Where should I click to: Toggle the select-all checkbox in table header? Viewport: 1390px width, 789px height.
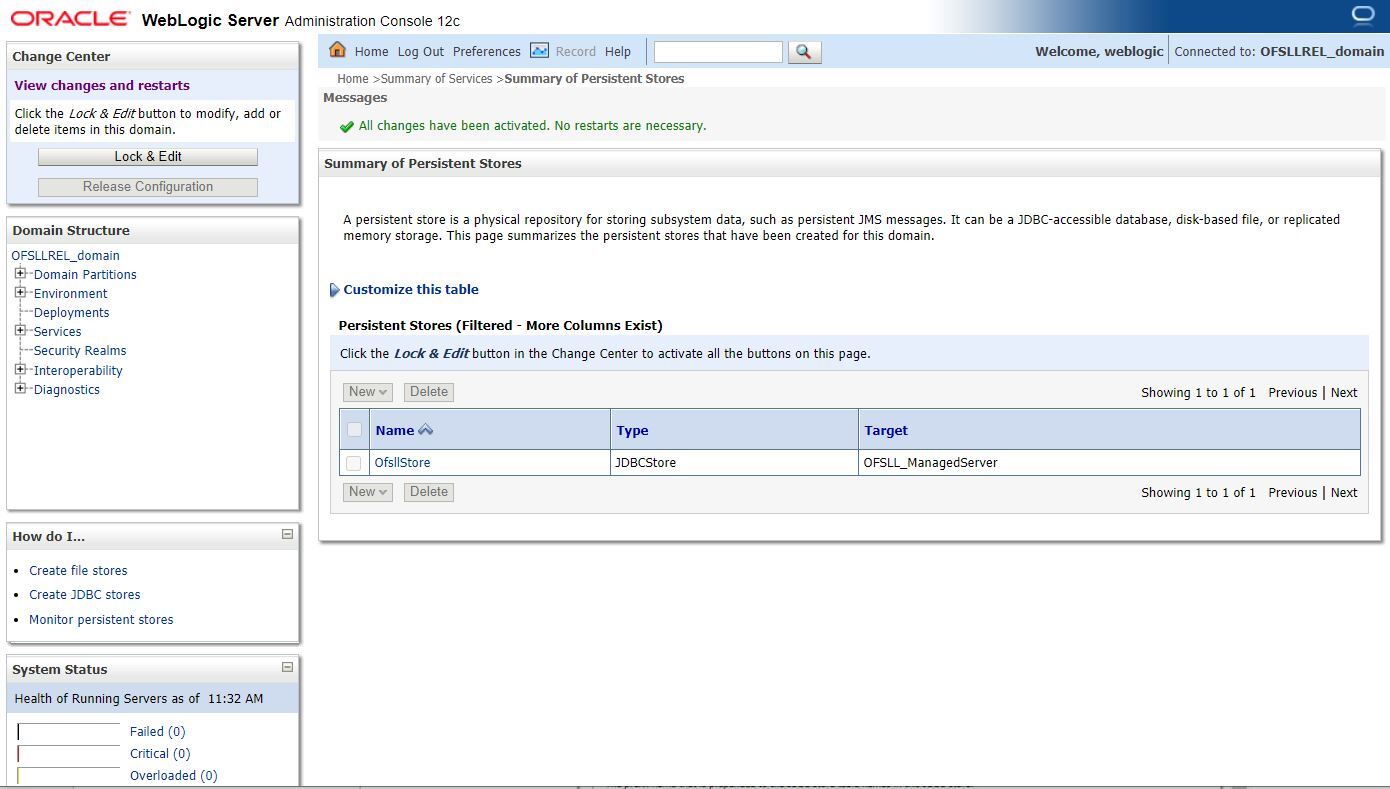(354, 430)
